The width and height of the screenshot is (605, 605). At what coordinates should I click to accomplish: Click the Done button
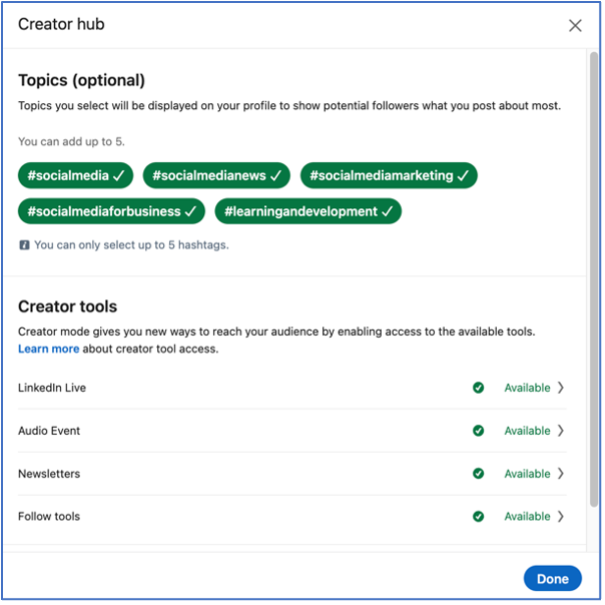pyautogui.click(x=553, y=578)
